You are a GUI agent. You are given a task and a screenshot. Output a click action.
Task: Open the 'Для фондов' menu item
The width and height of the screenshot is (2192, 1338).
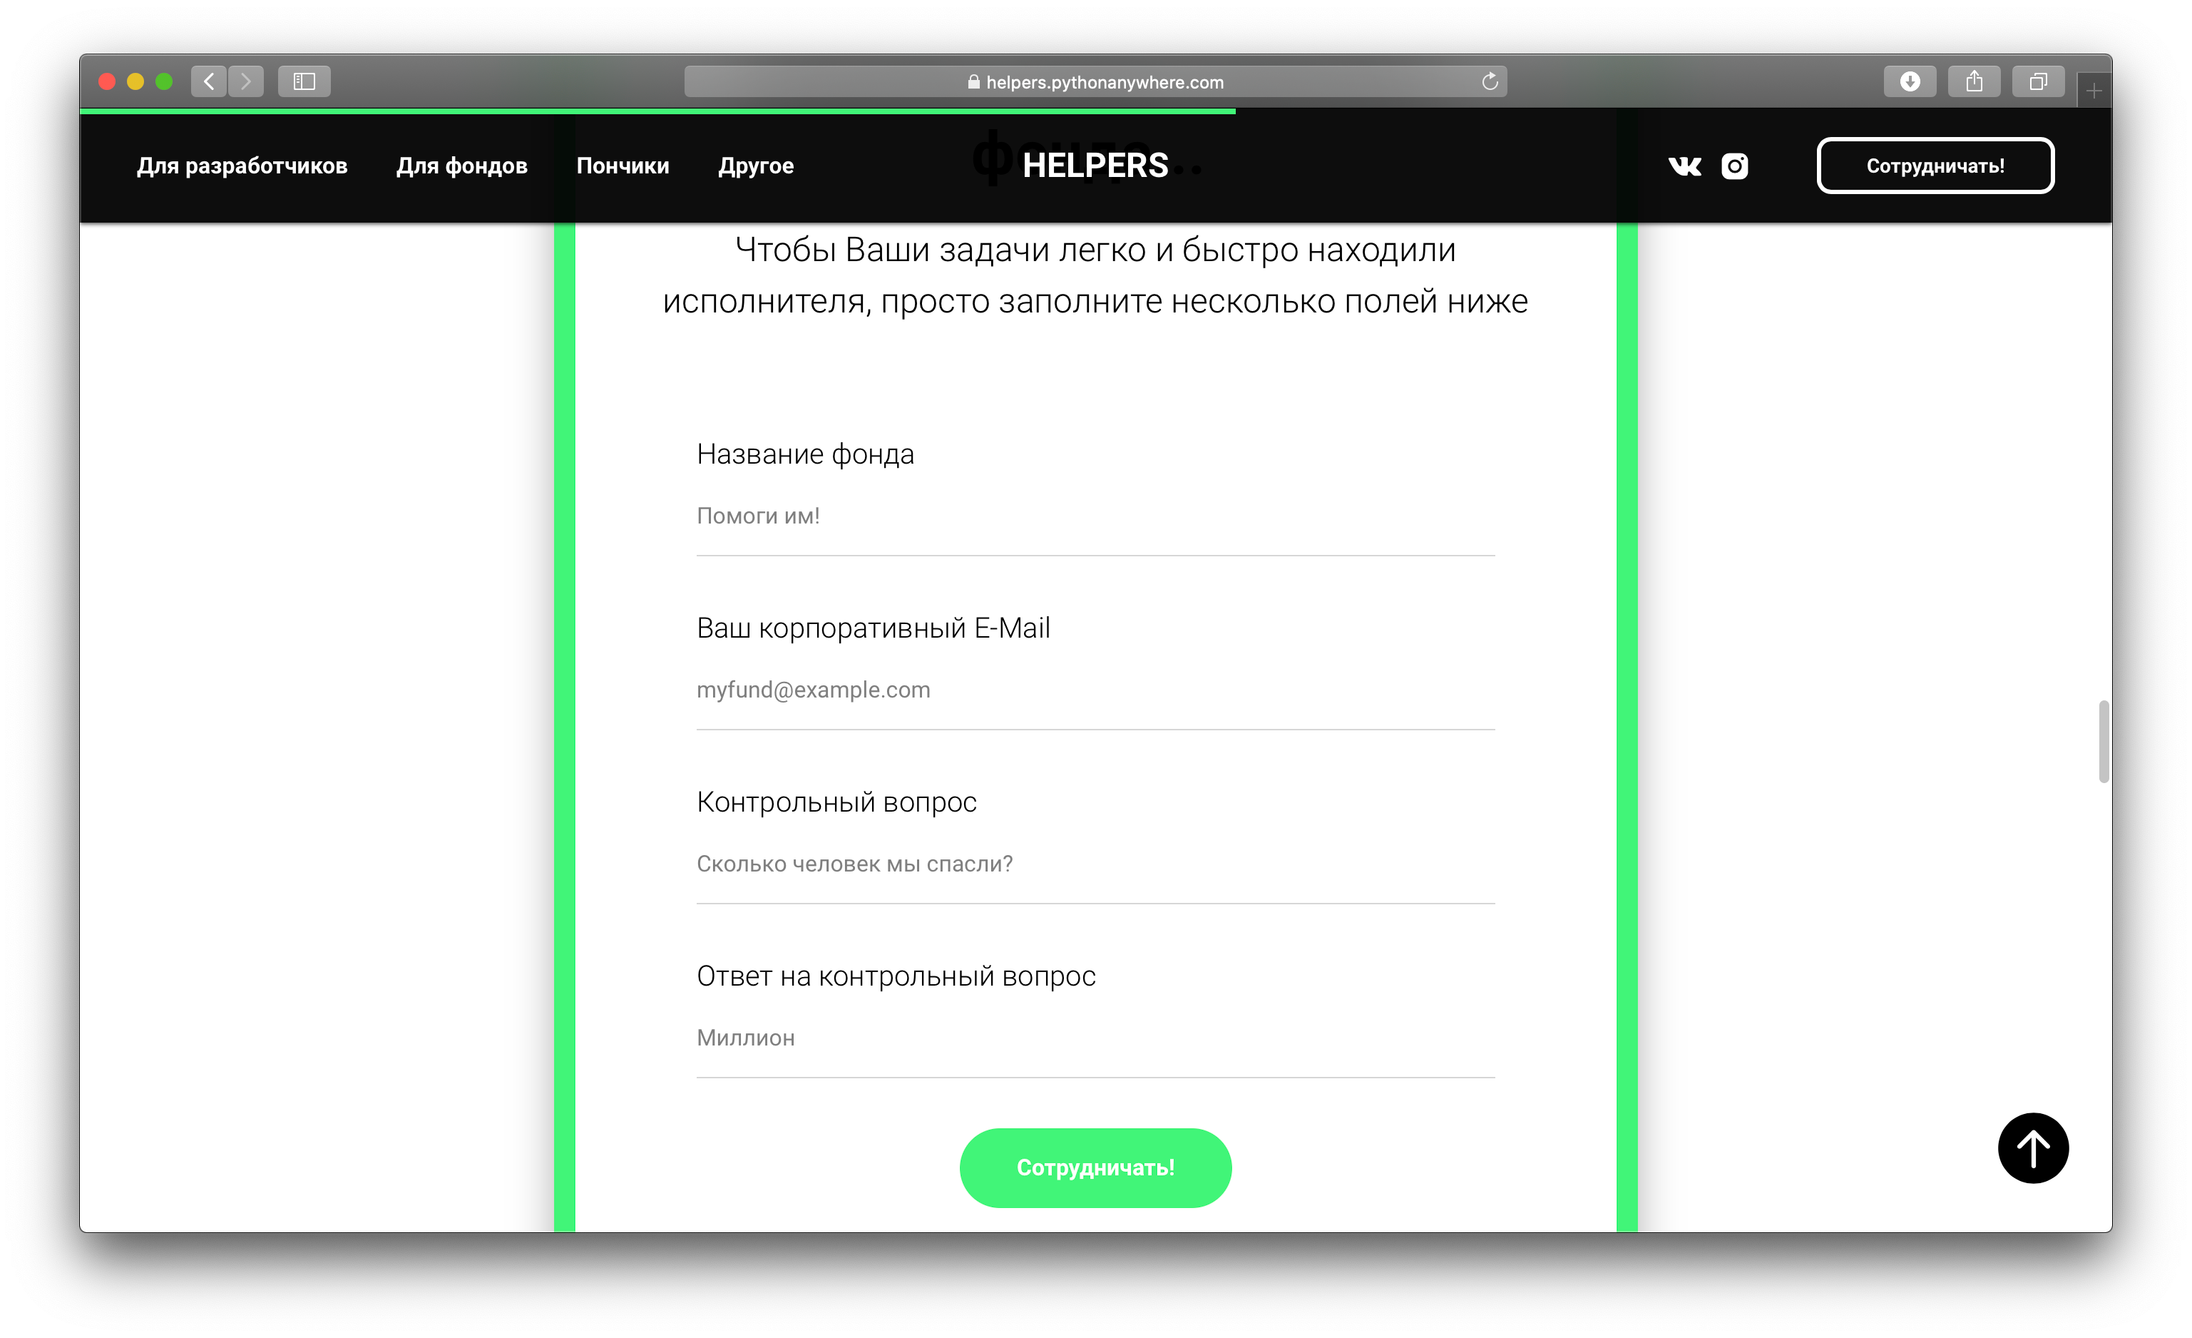(x=462, y=166)
